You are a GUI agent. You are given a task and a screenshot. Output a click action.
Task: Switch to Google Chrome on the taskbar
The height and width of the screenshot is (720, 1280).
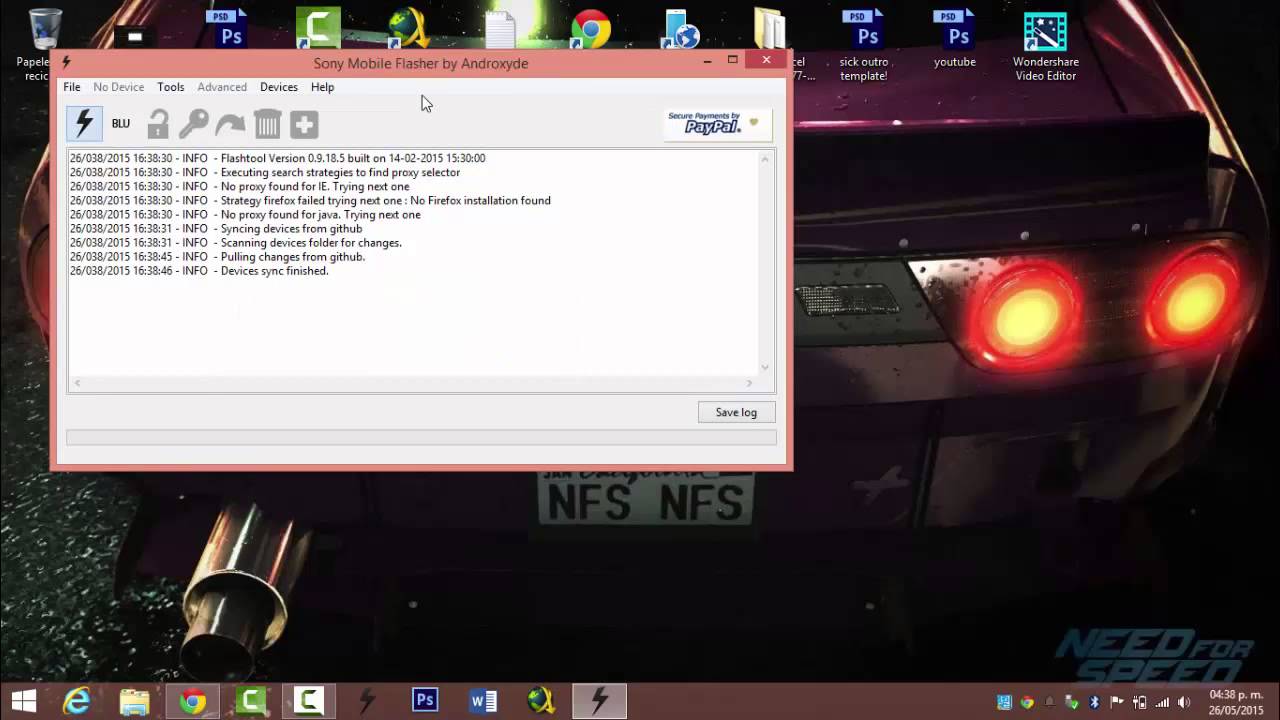193,701
